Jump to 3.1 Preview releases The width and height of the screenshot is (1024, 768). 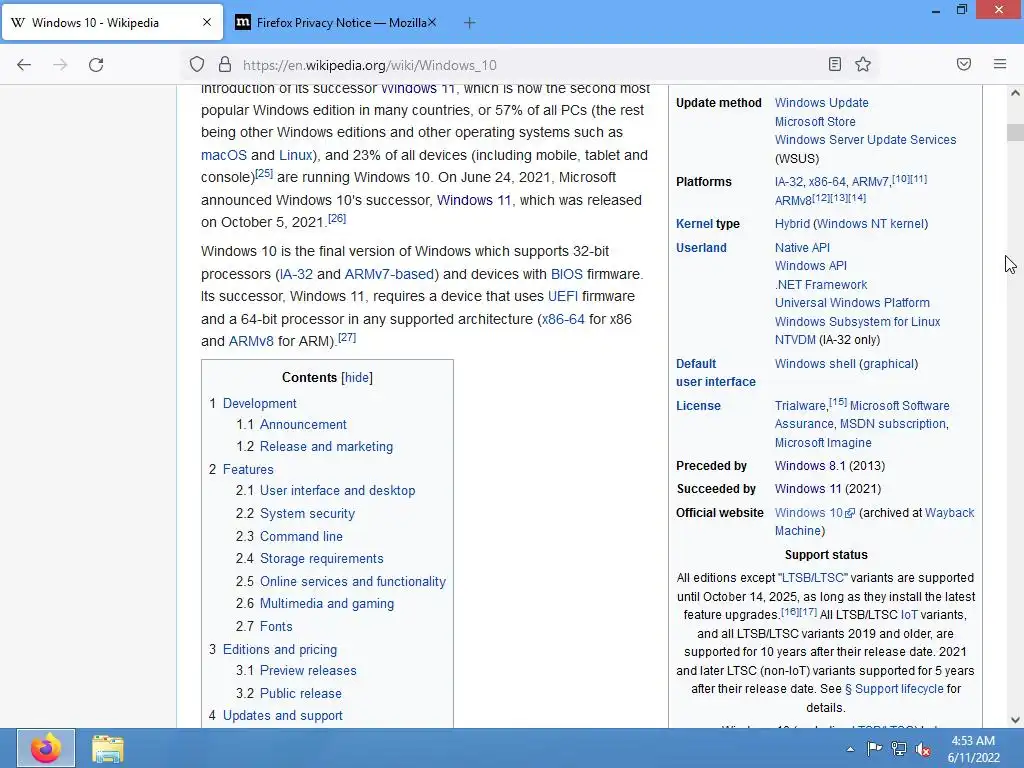click(308, 671)
